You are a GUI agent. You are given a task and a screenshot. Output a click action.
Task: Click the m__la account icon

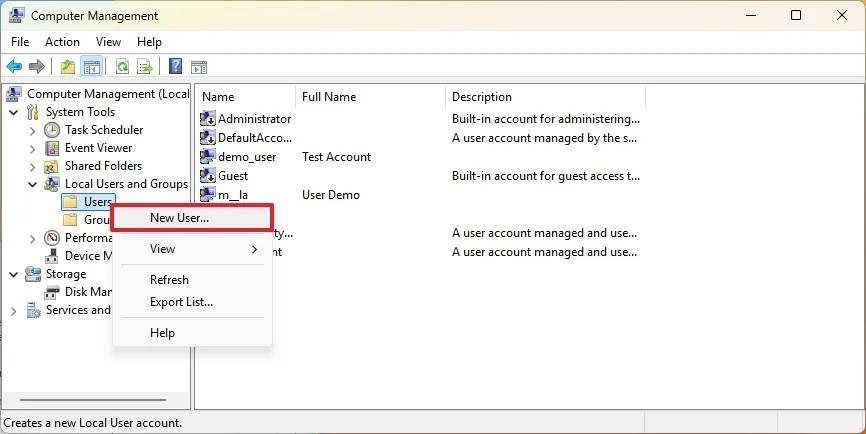(x=208, y=194)
